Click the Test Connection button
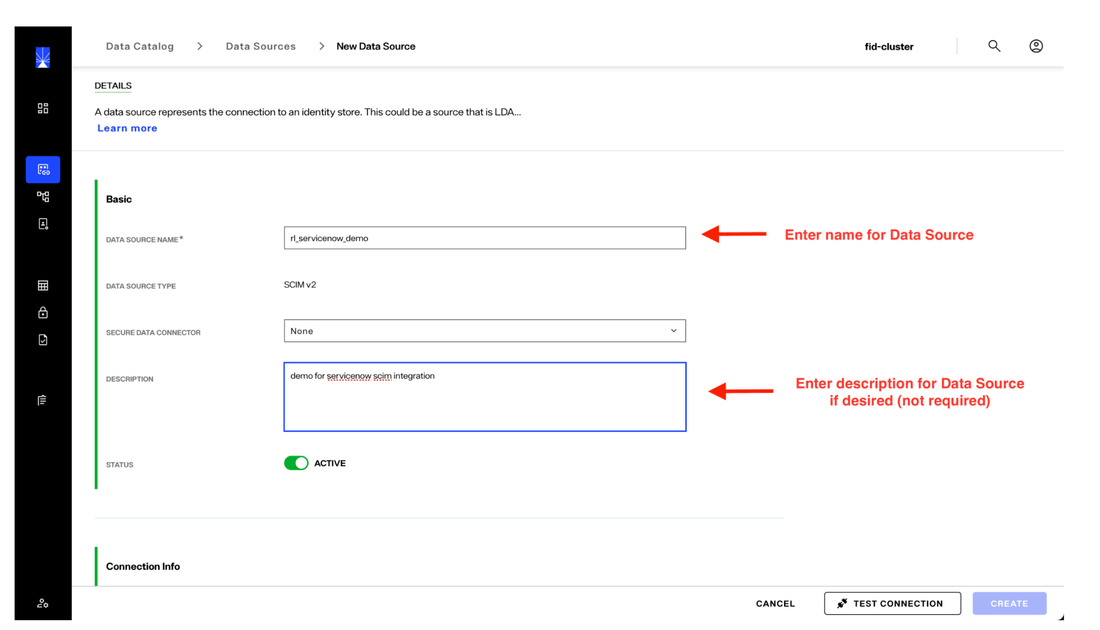This screenshot has width=1100, height=630. pyautogui.click(x=892, y=603)
